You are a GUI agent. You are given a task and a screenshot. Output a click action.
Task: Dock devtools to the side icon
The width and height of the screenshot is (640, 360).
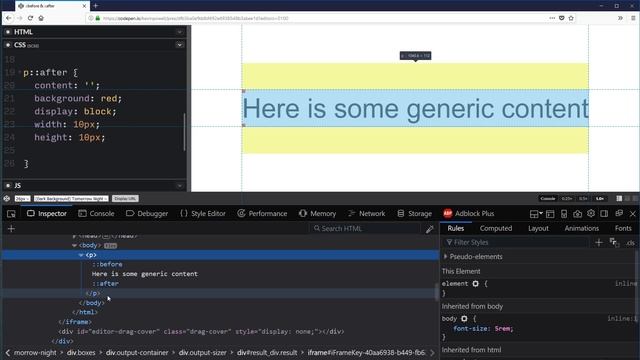[604, 213]
